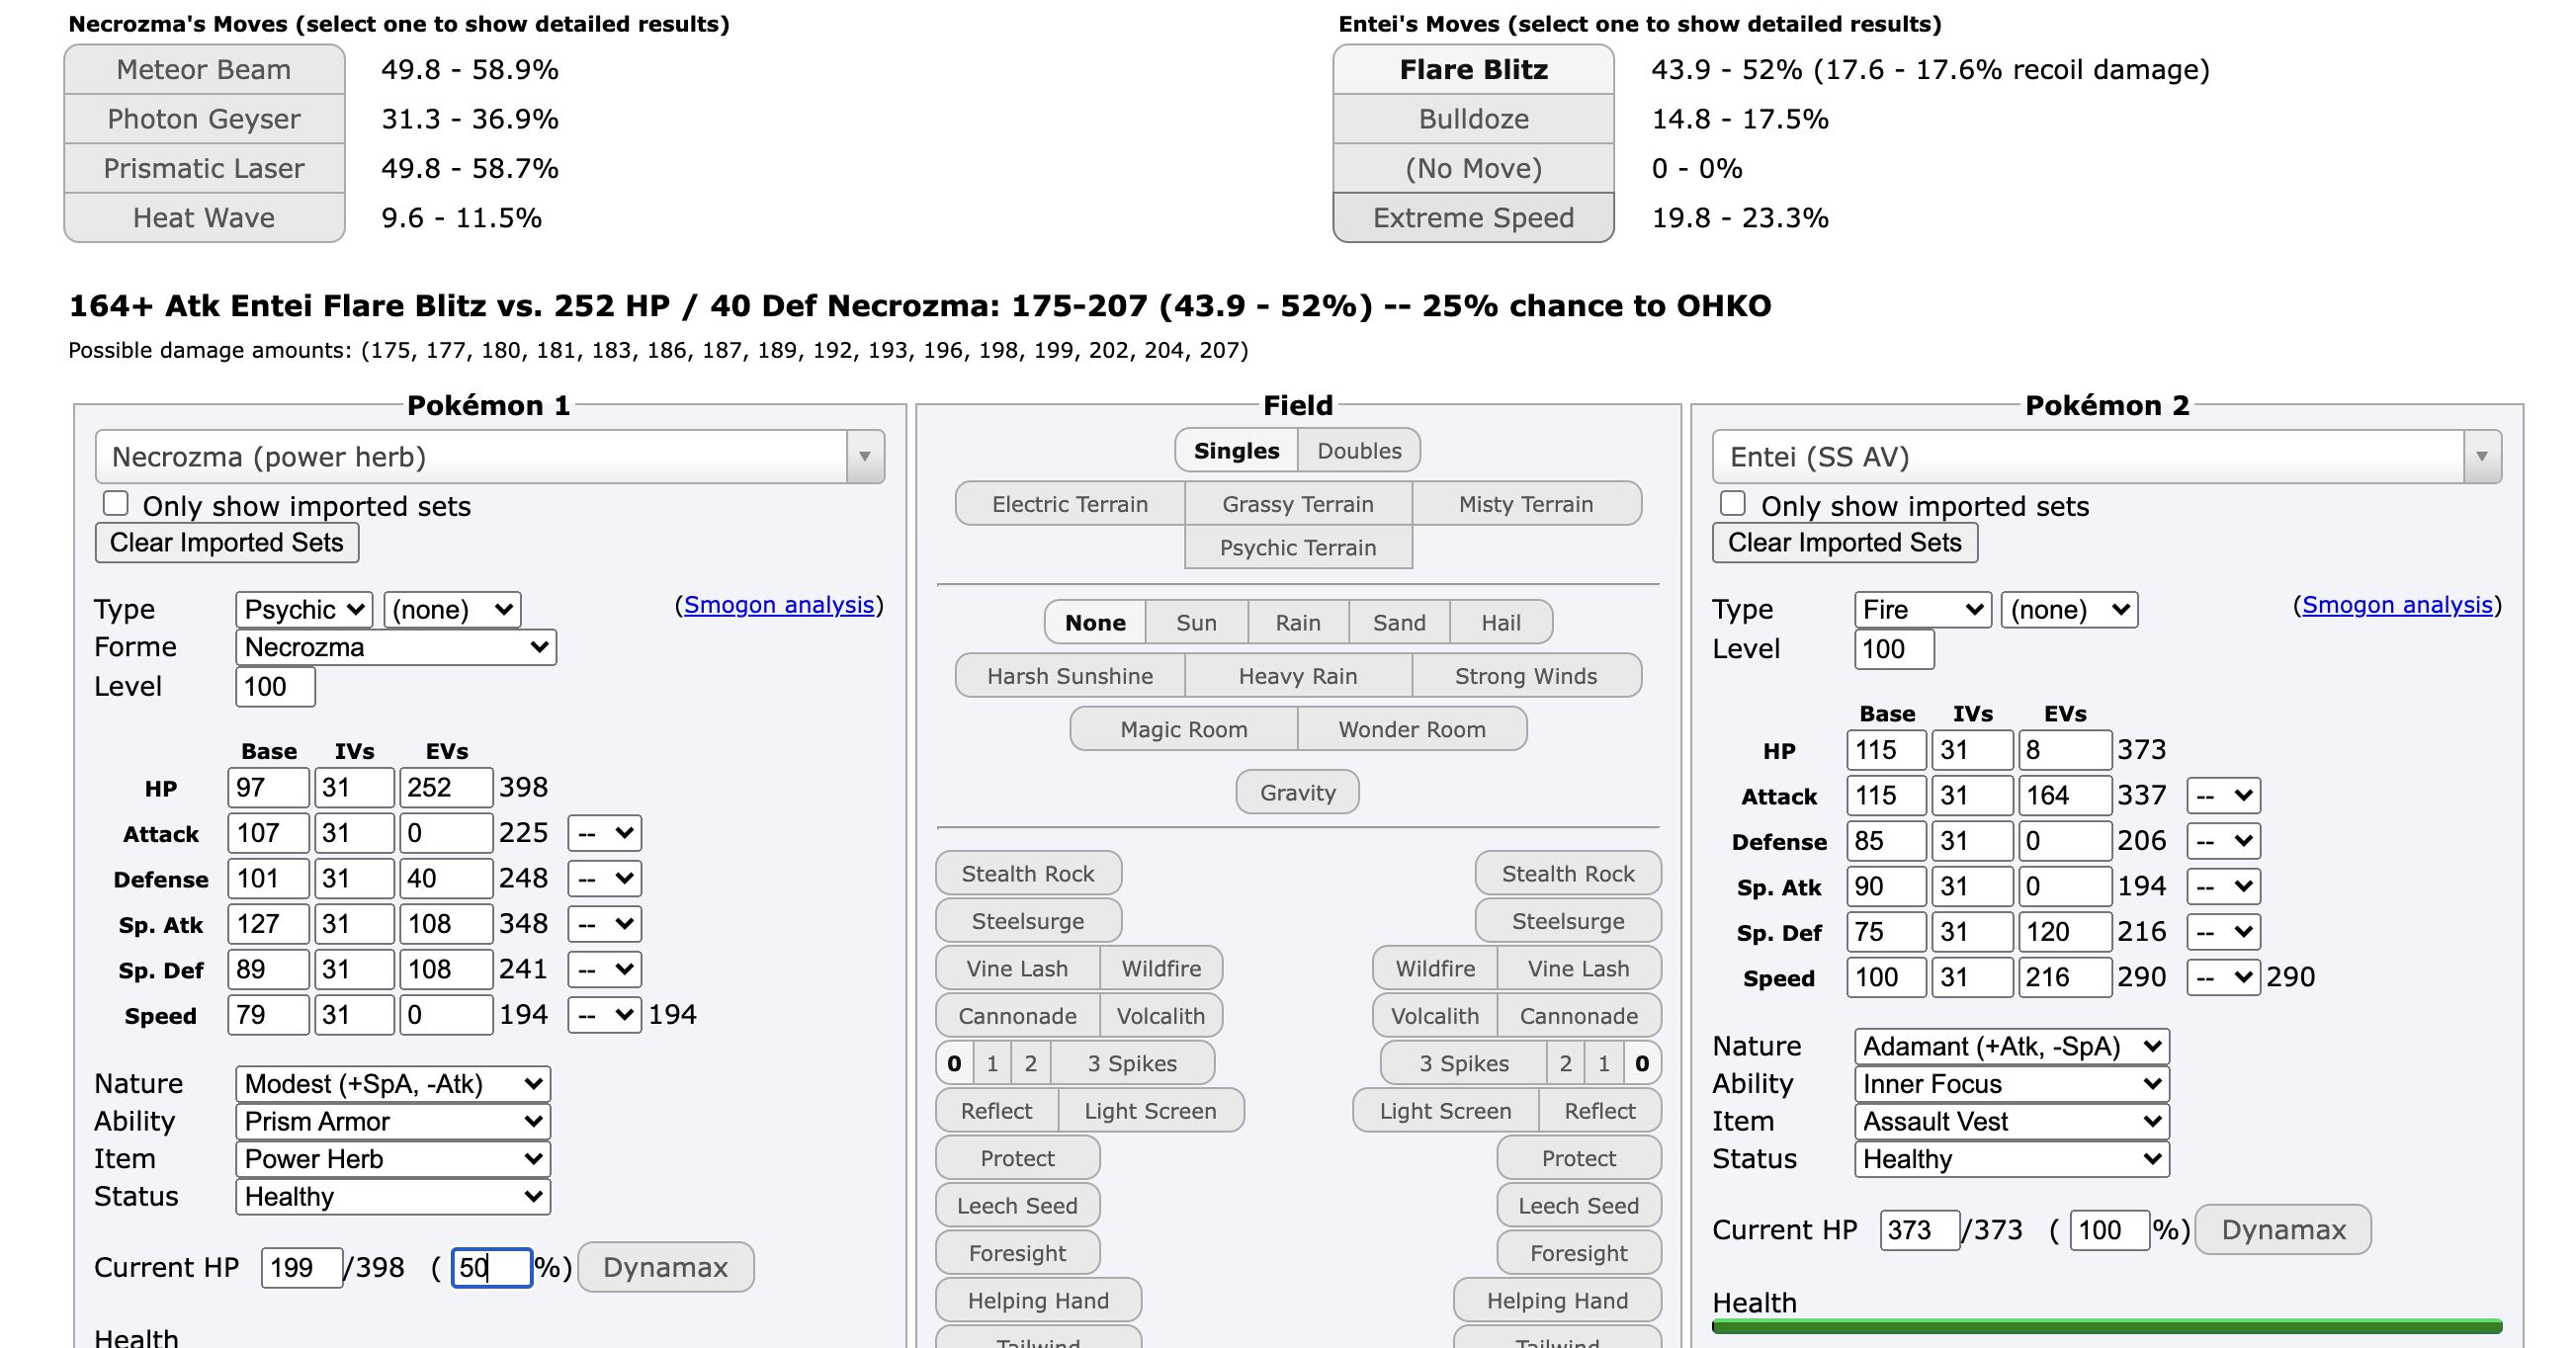Viewport: 2576px width, 1348px height.
Task: Enable Psychic Terrain
Action: pos(1298,547)
